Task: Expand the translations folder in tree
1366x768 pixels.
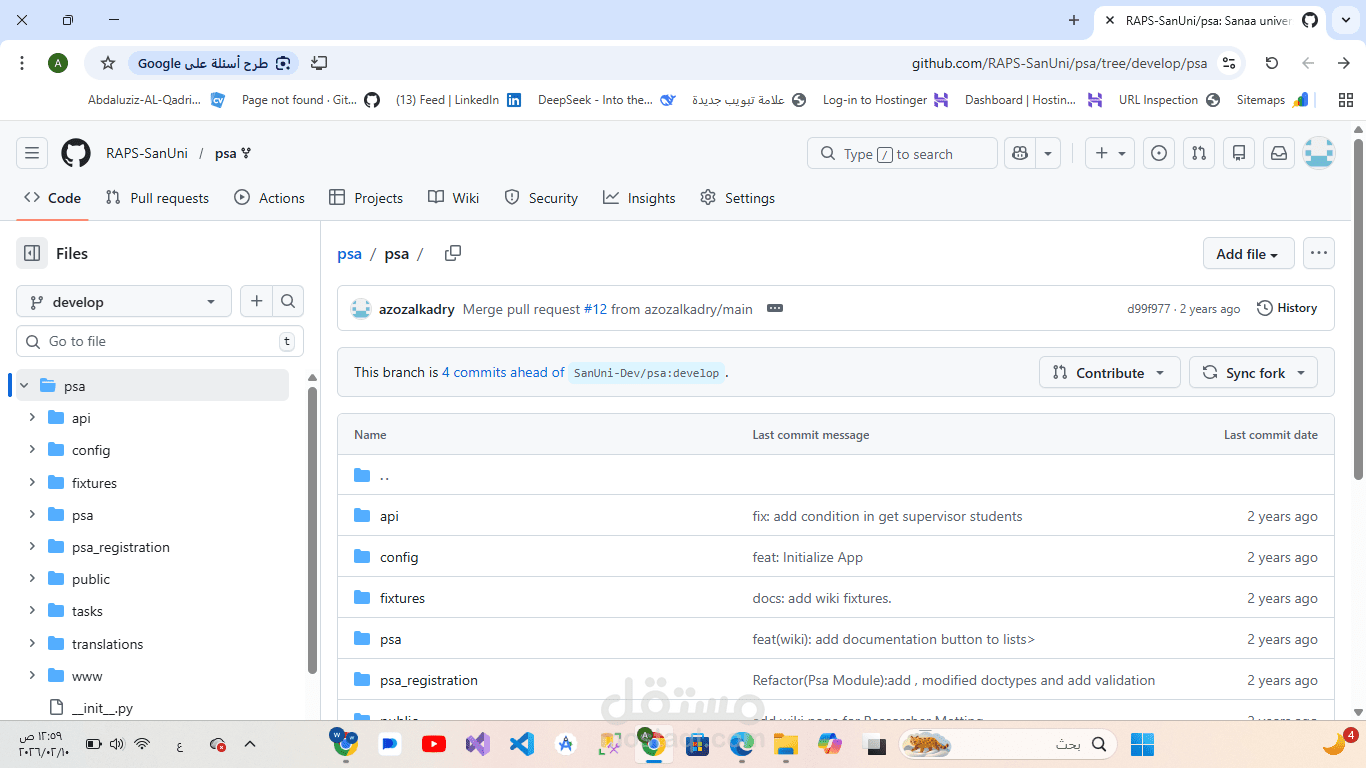Action: [32, 644]
